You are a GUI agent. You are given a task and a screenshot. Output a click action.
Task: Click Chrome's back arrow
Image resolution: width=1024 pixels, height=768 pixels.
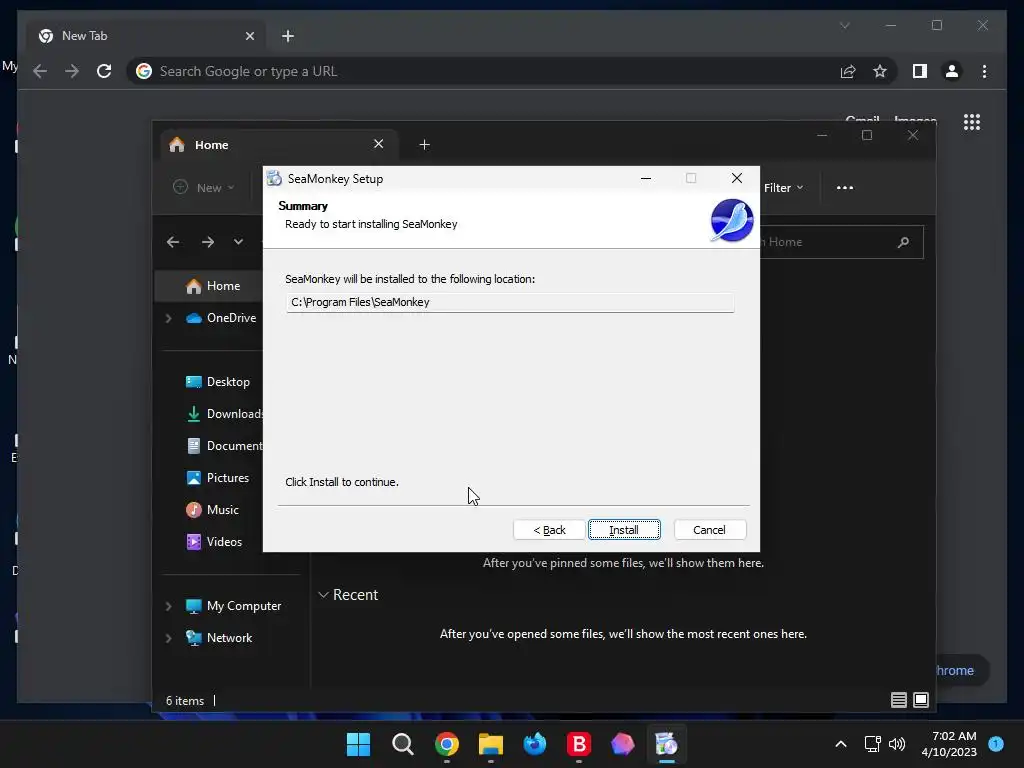point(40,71)
